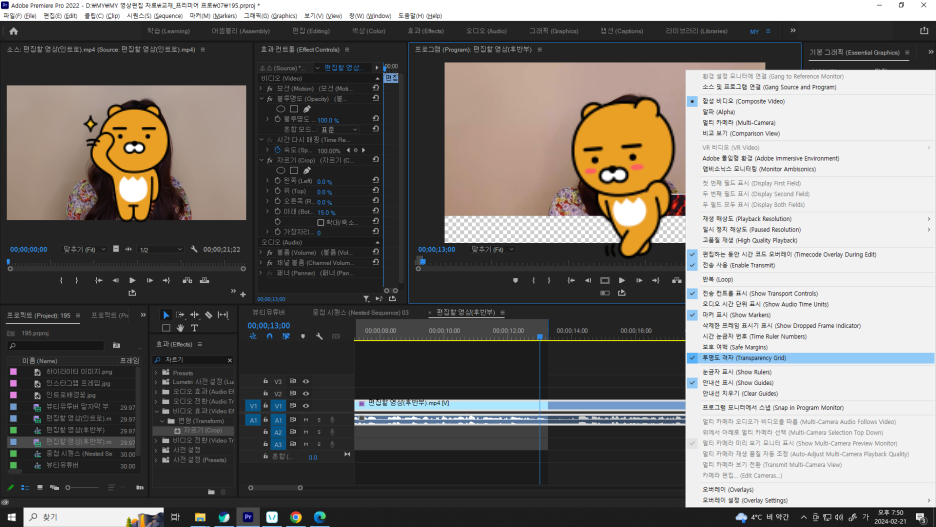
Task: Click Project panel thumbnail zoom slider
Action: [68, 488]
